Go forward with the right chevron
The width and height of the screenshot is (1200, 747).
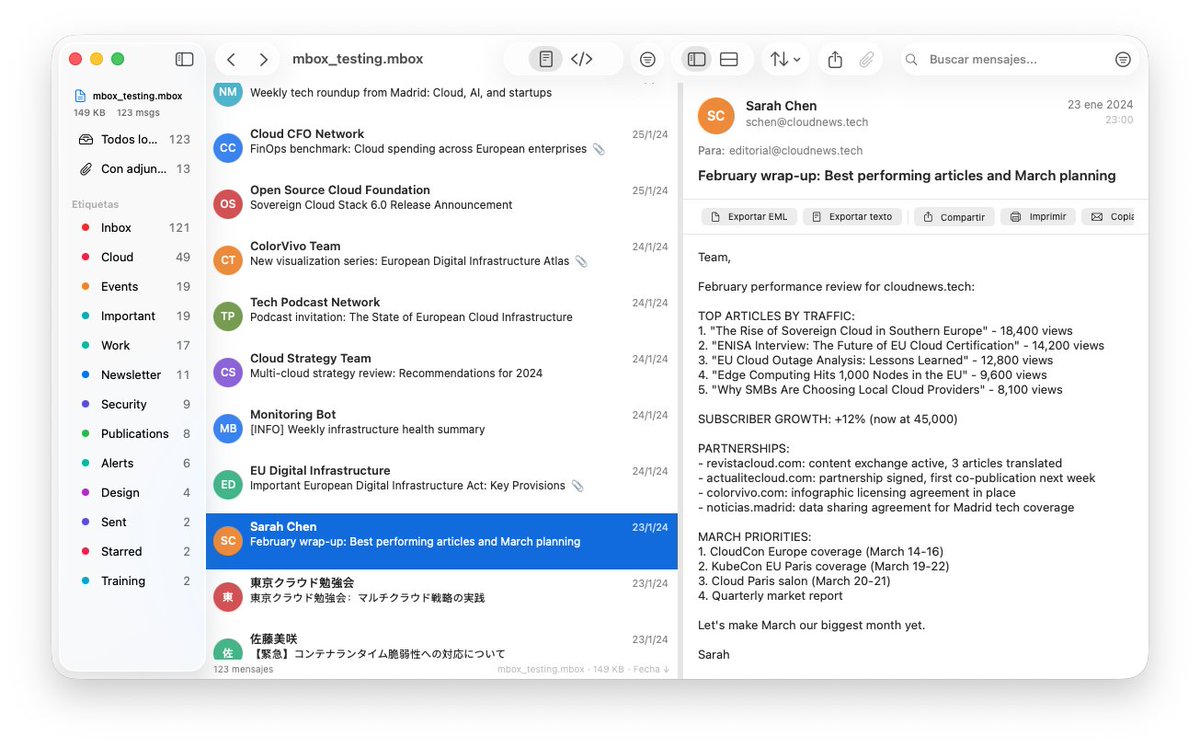[x=263, y=59]
